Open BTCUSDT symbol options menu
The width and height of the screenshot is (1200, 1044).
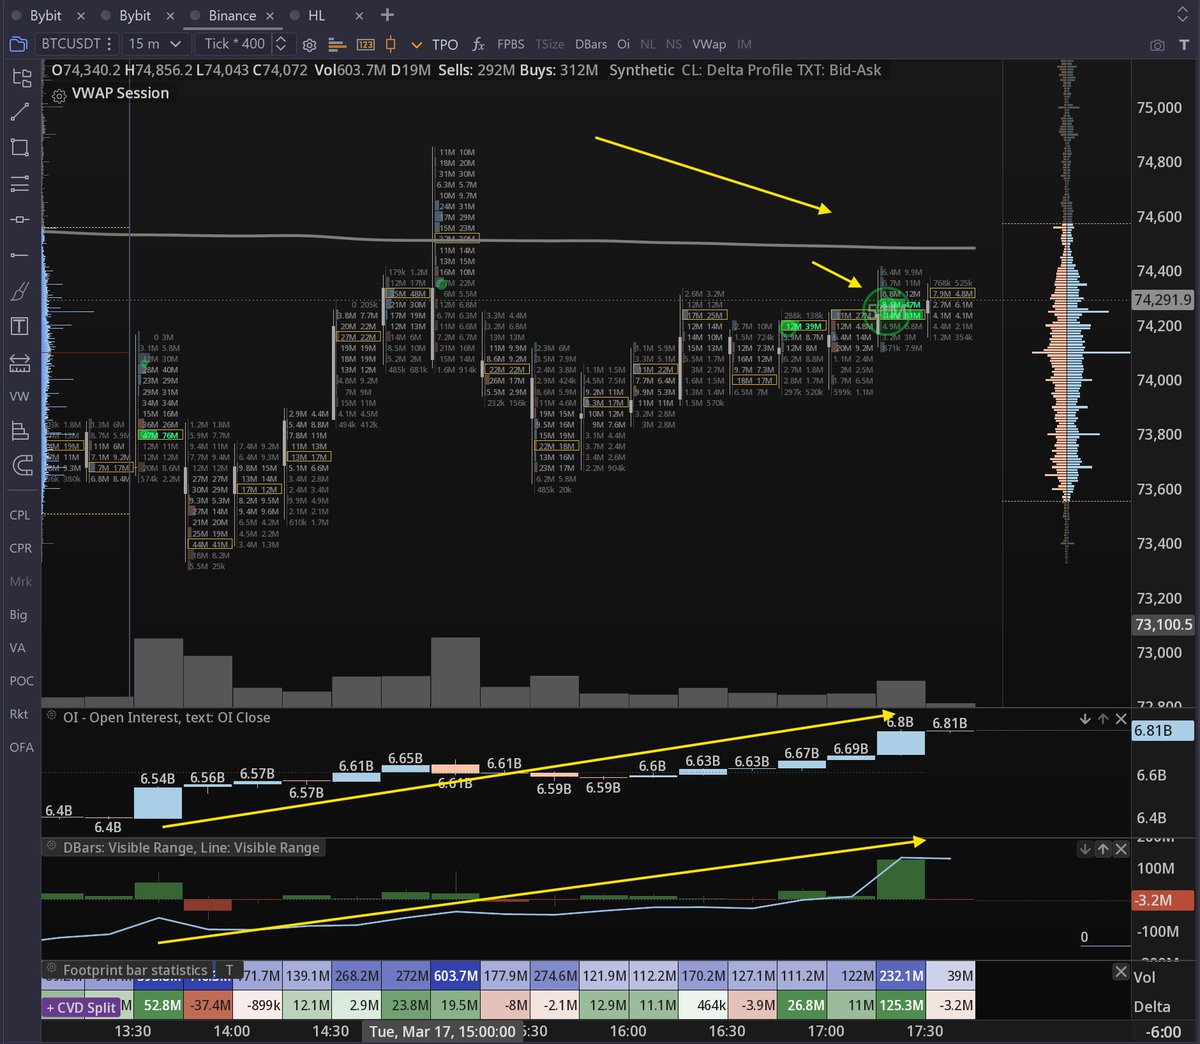pos(109,44)
